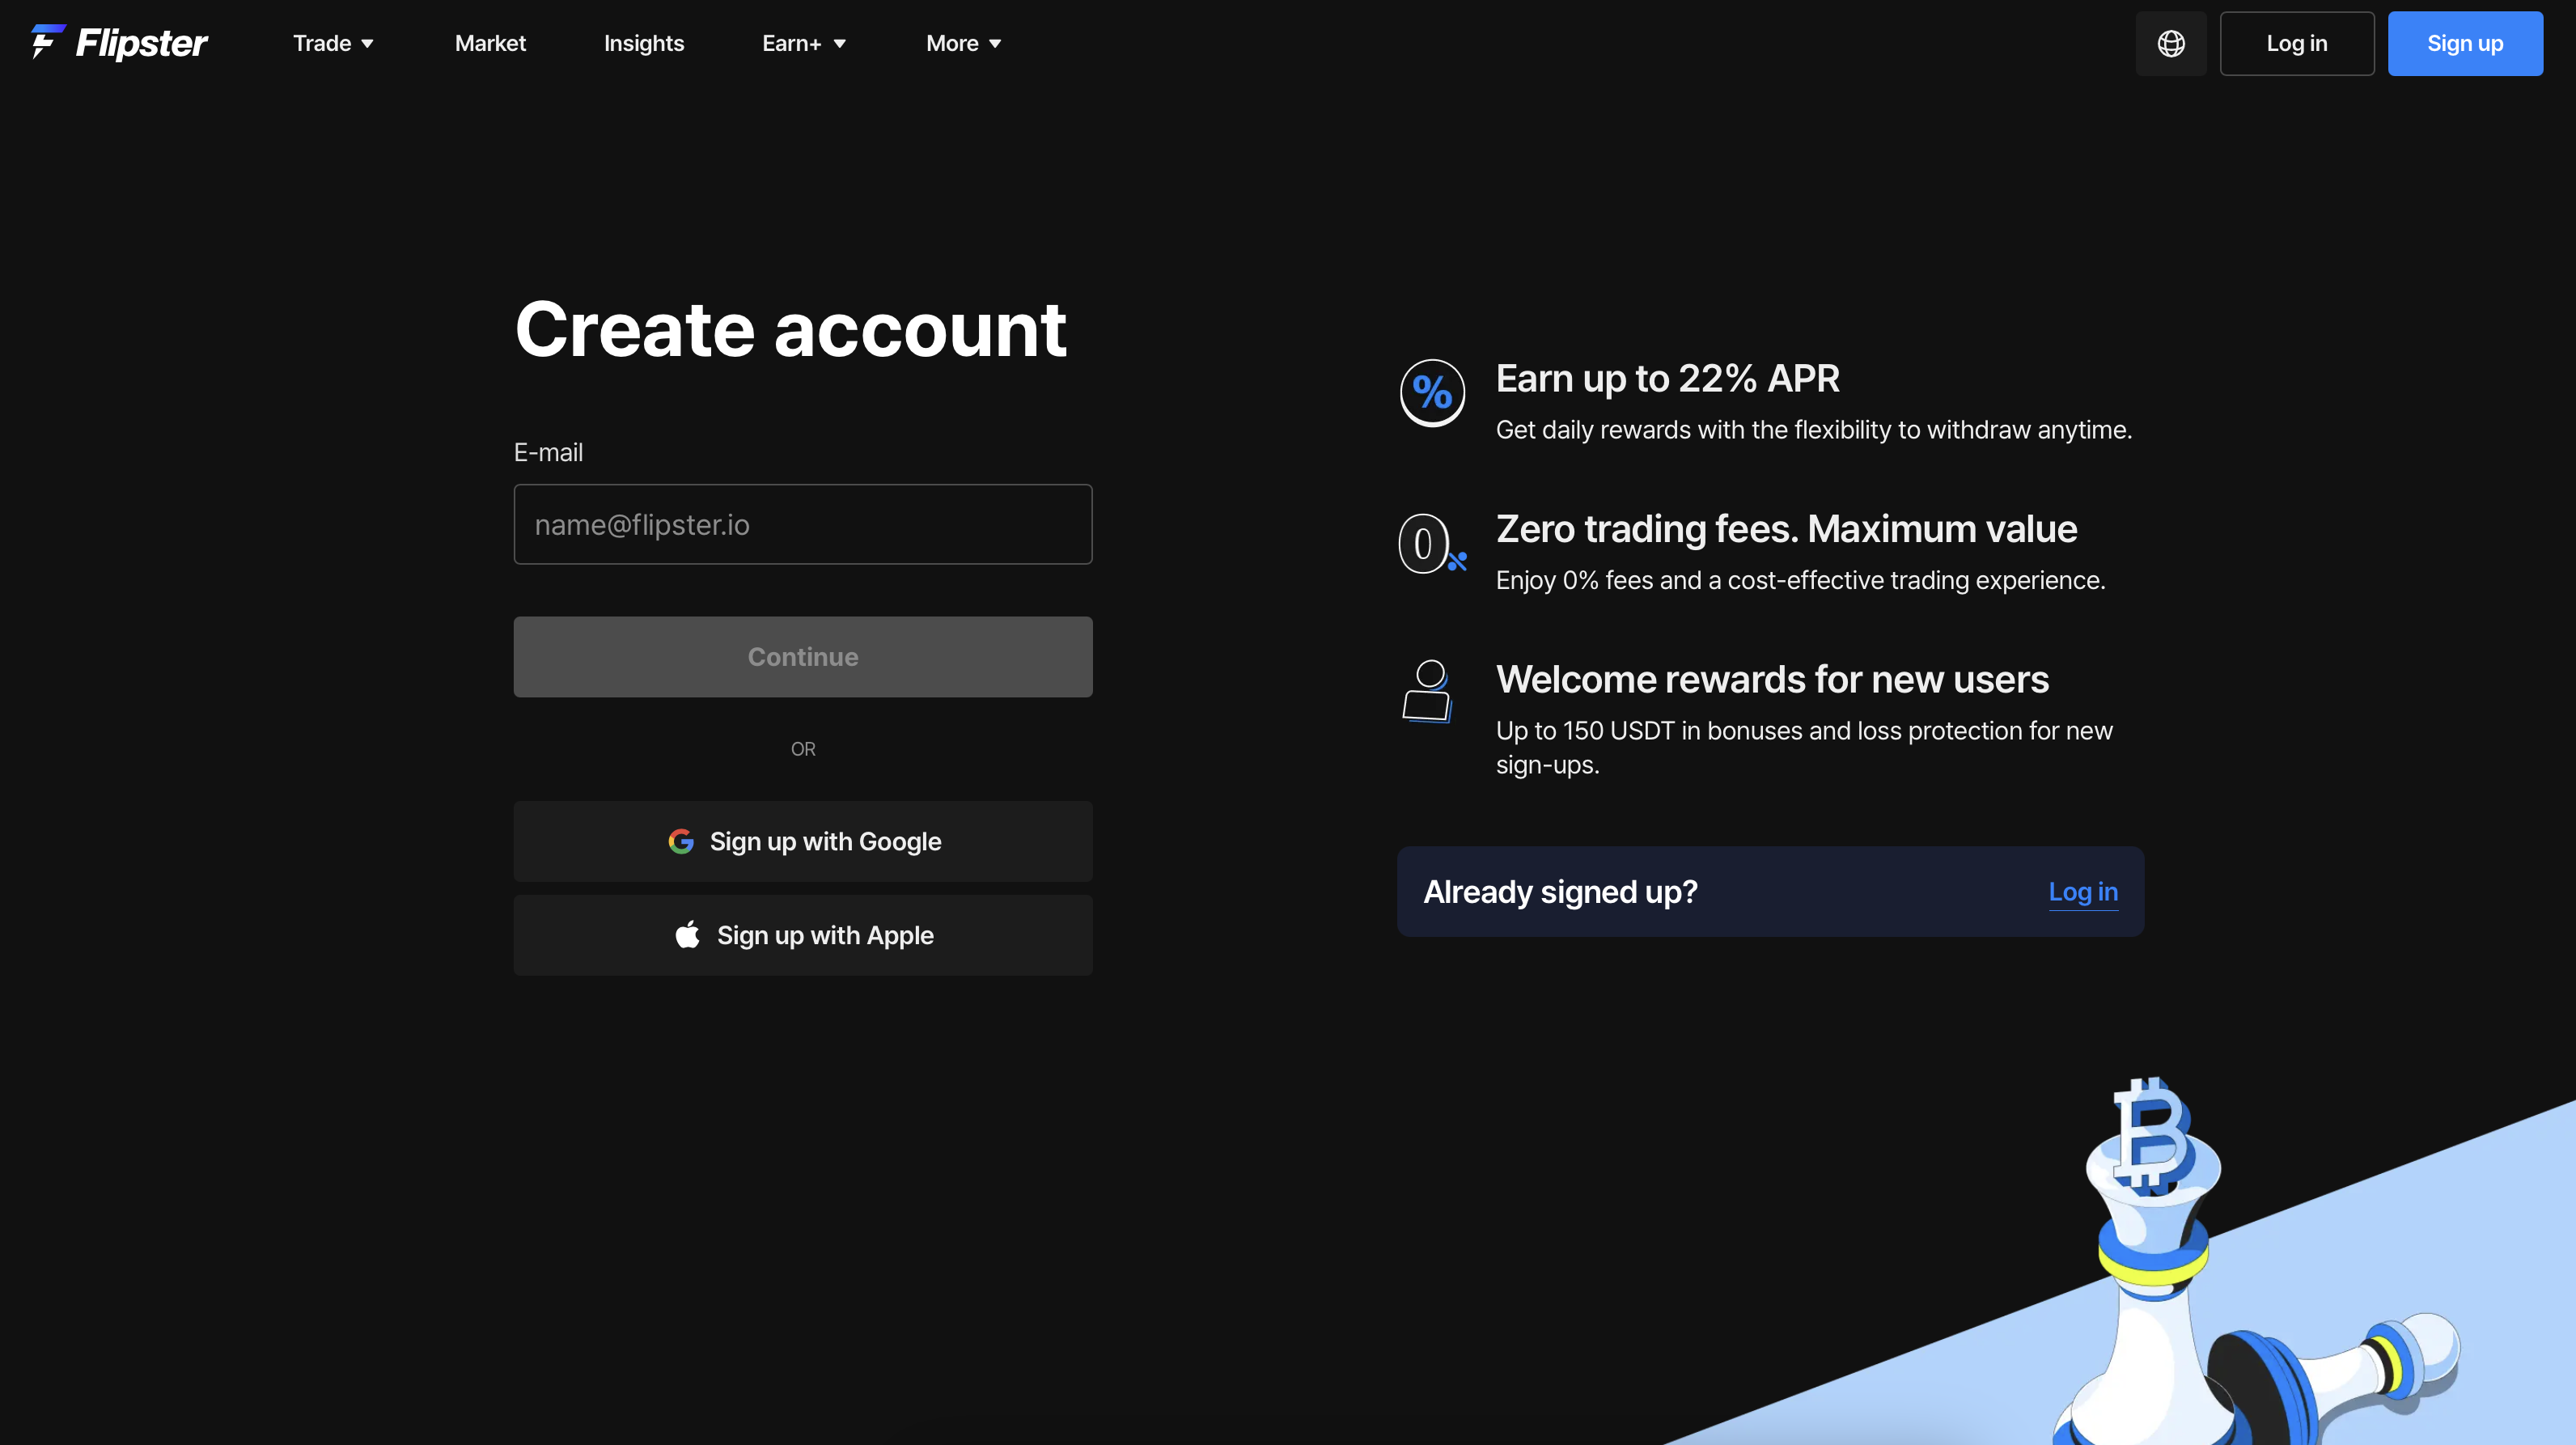Click the Apple logo icon
2576x1445 pixels.
[688, 935]
